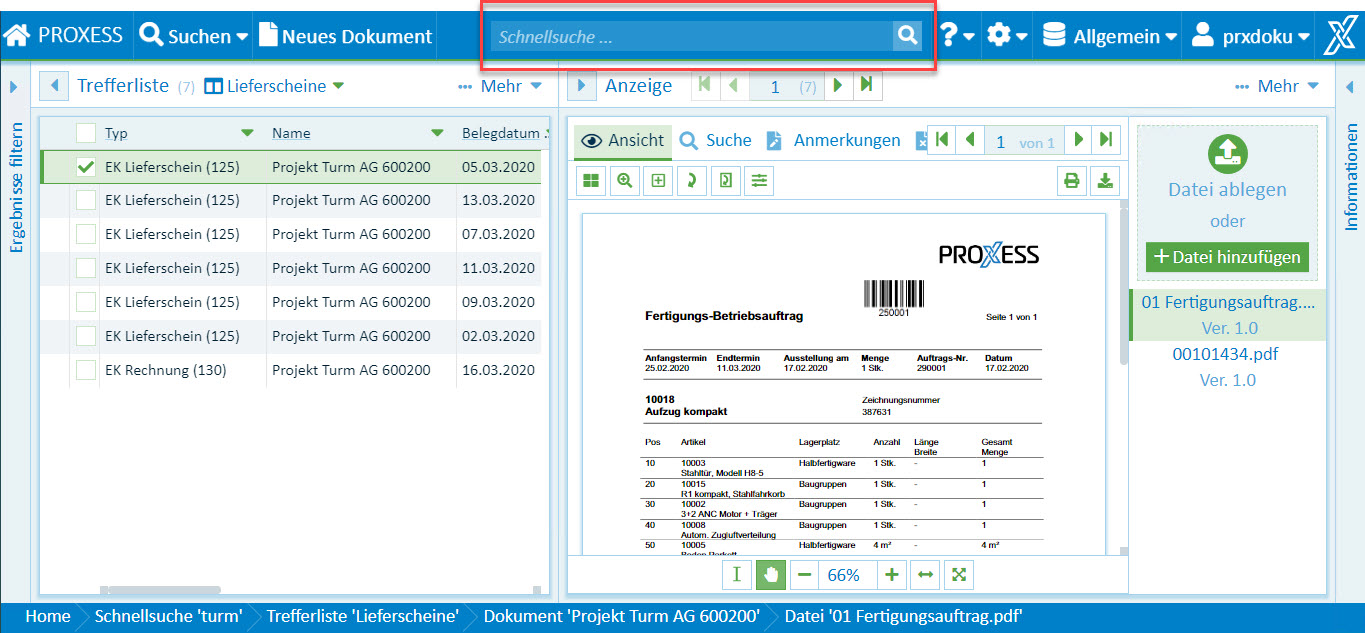Toggle the select-all checkbox in list header
The image size is (1365, 633).
(x=86, y=133)
